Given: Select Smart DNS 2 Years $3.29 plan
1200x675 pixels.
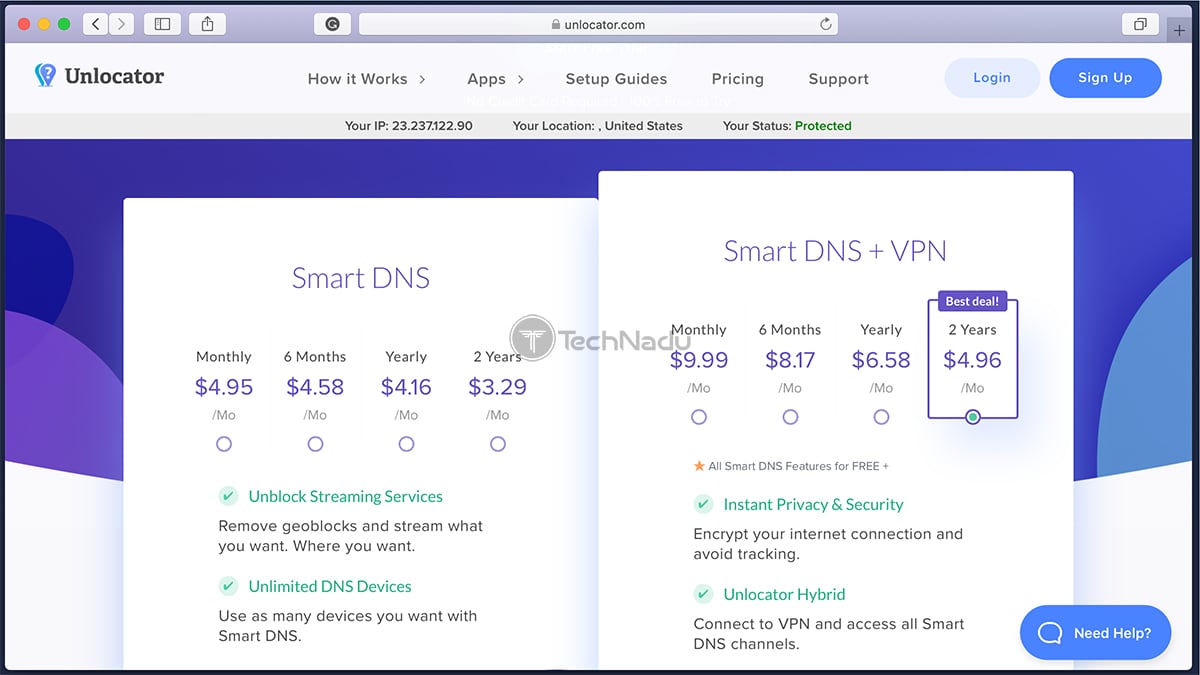Looking at the screenshot, I should pyautogui.click(x=498, y=444).
